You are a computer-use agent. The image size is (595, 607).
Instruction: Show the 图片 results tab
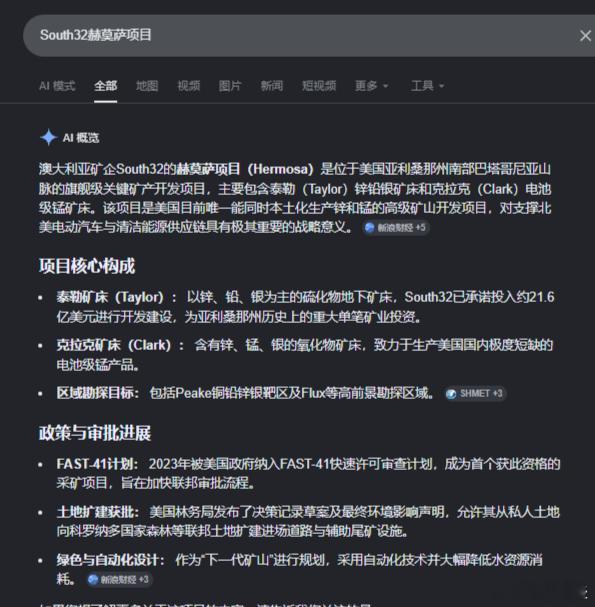point(230,86)
